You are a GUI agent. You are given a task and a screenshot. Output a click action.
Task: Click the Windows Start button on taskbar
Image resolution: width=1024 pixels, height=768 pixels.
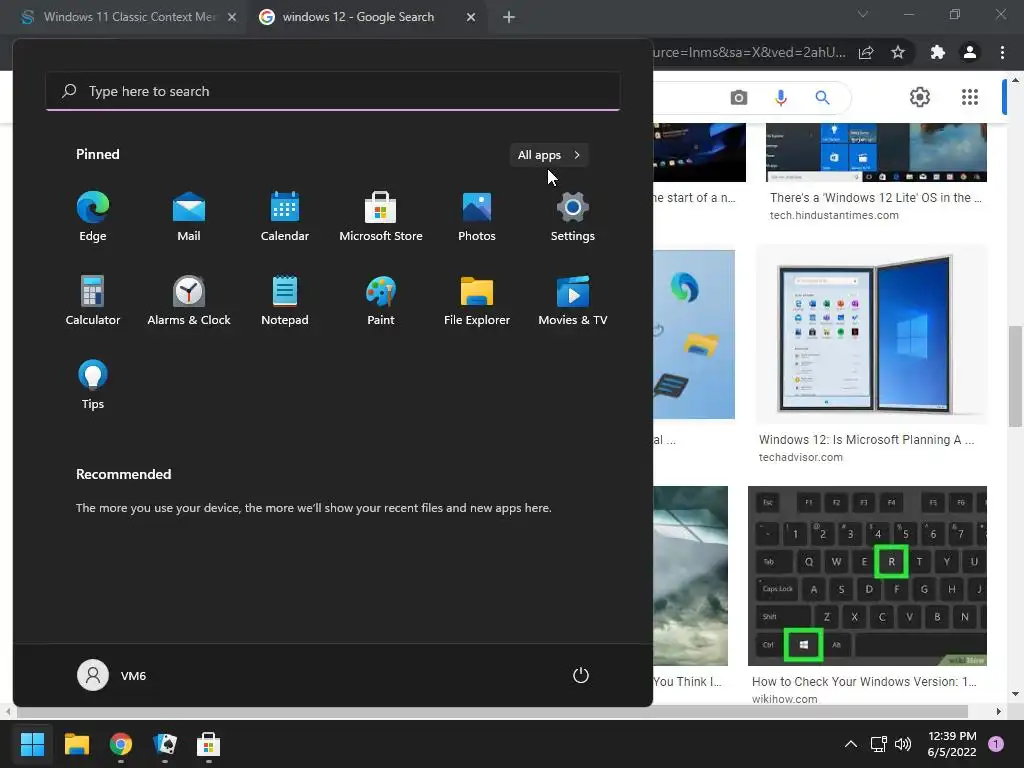coord(32,744)
